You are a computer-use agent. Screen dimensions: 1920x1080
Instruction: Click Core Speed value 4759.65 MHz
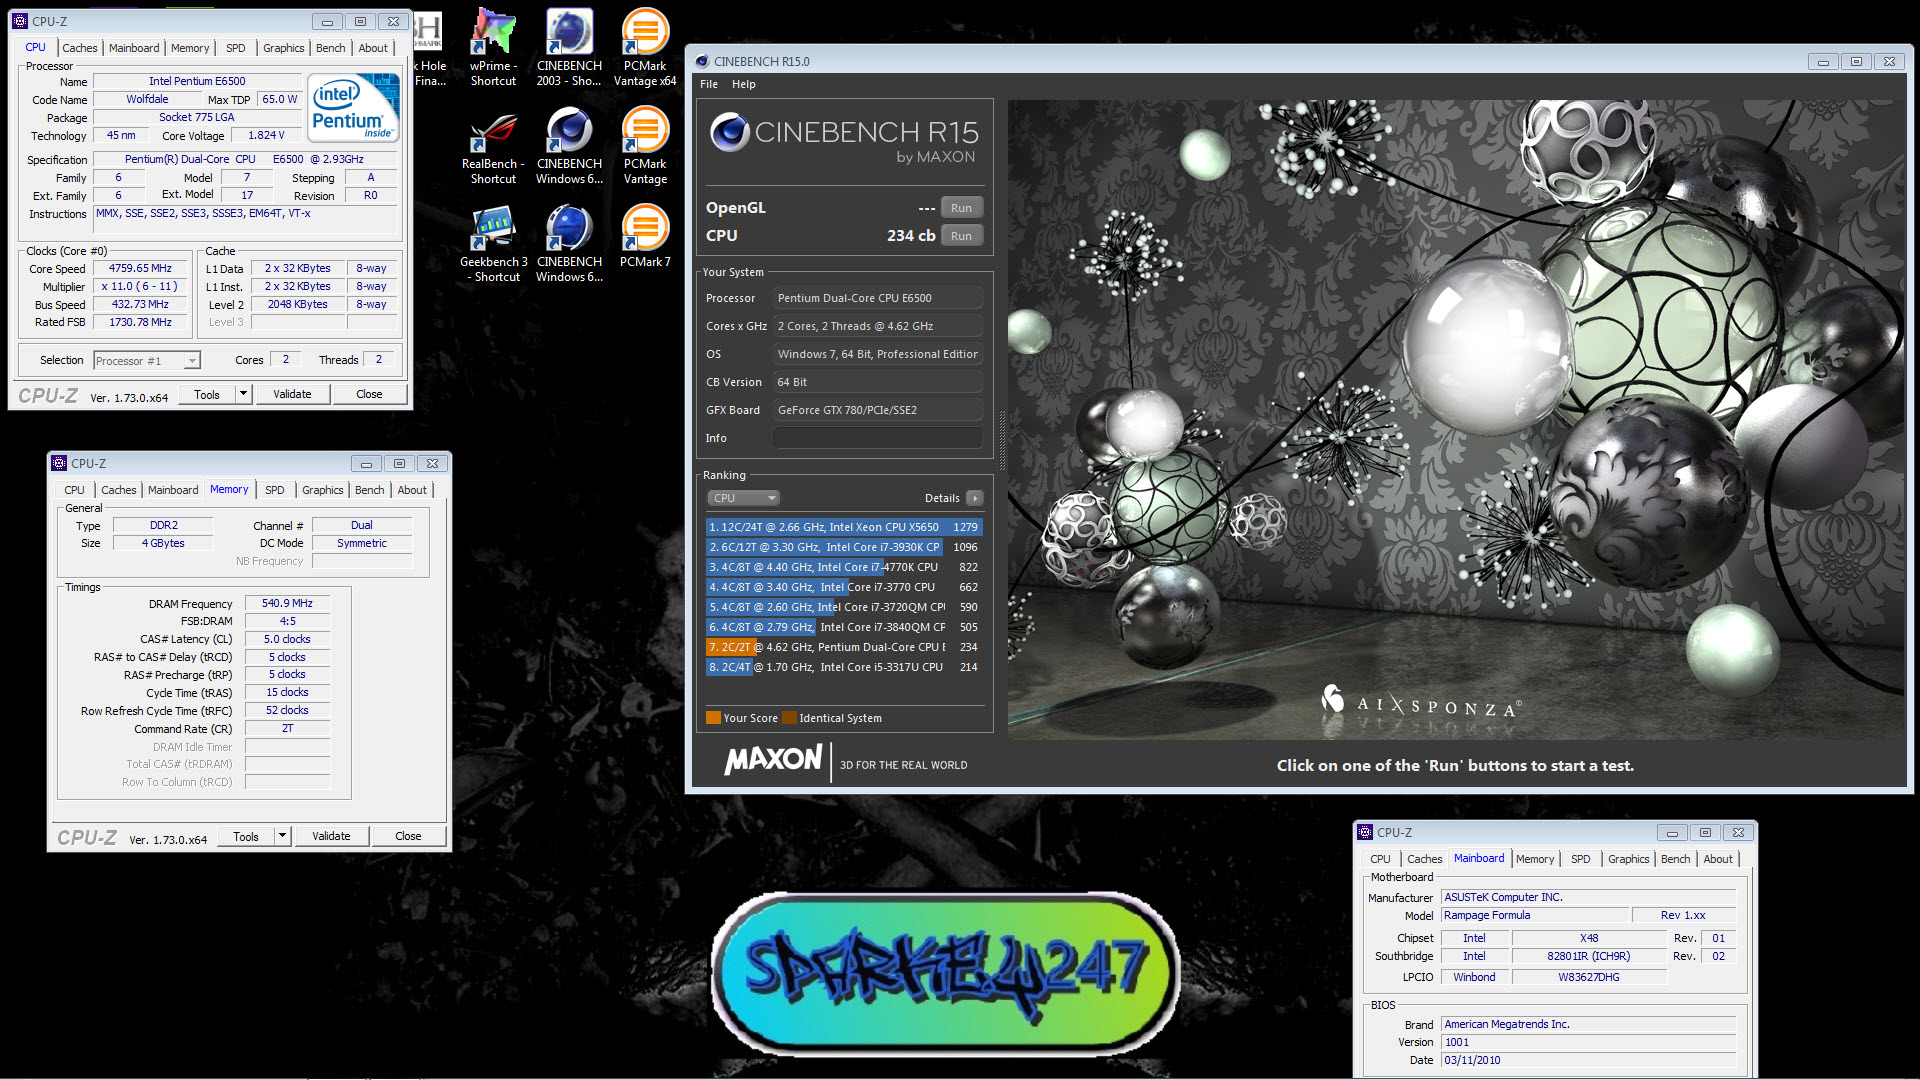pos(140,268)
